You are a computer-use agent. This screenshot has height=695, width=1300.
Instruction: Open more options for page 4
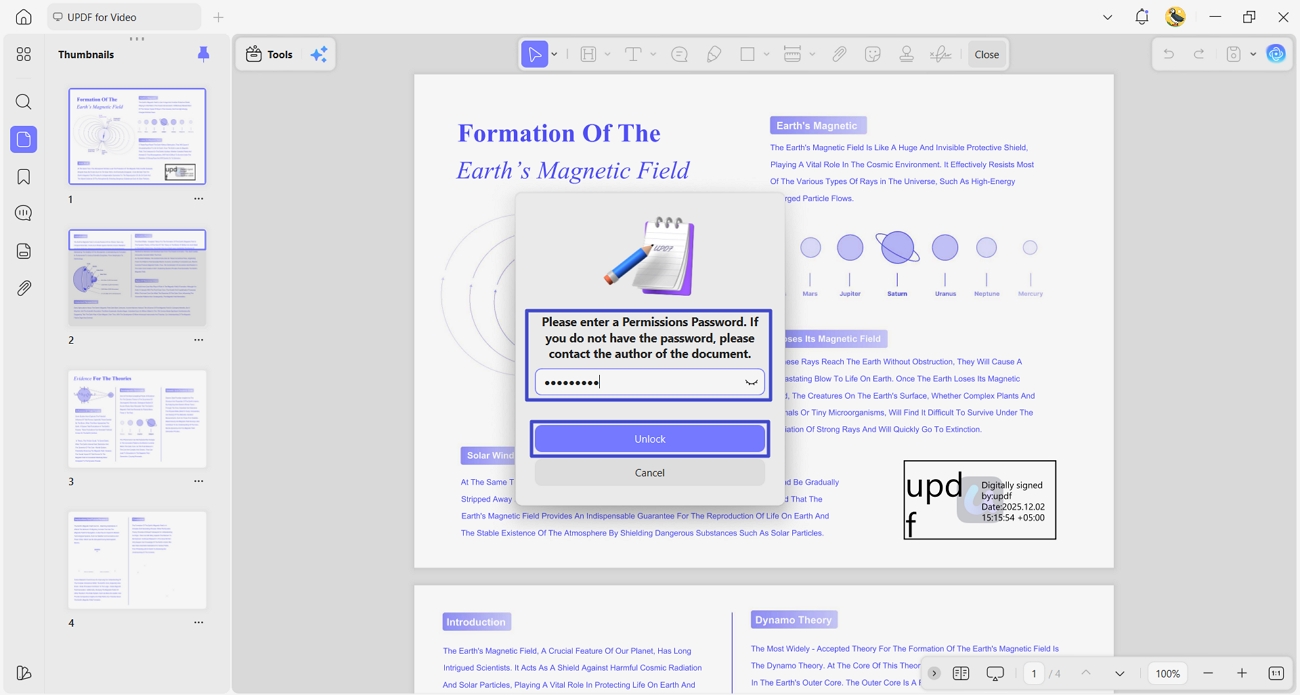[x=198, y=622]
